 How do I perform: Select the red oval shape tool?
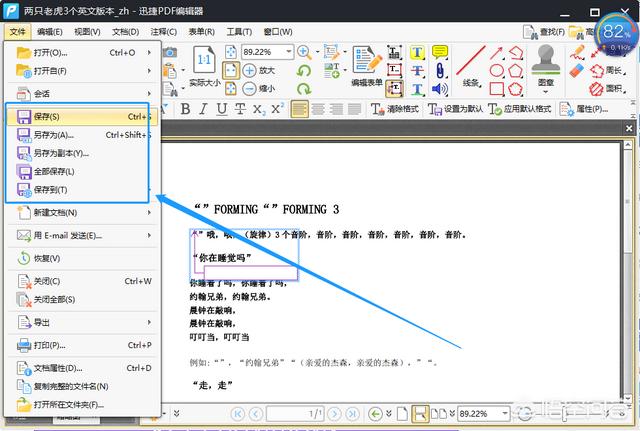click(496, 71)
